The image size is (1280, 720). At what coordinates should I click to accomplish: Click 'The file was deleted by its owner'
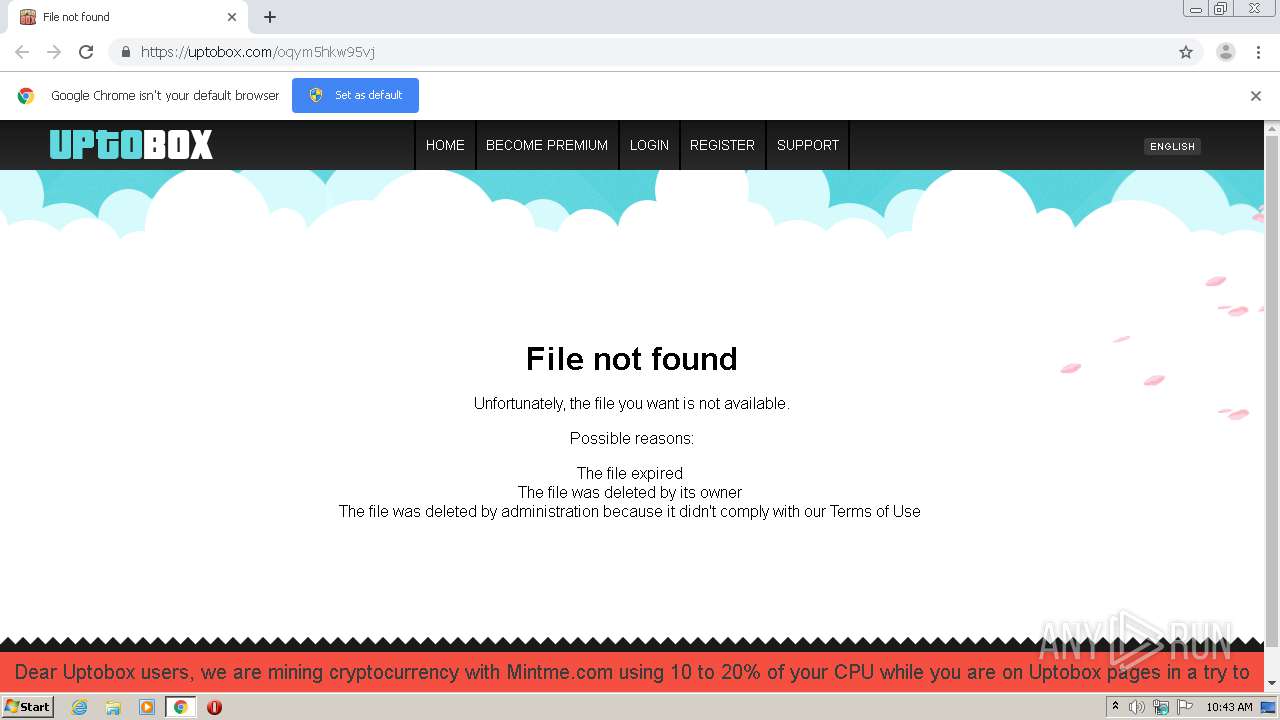click(x=630, y=492)
